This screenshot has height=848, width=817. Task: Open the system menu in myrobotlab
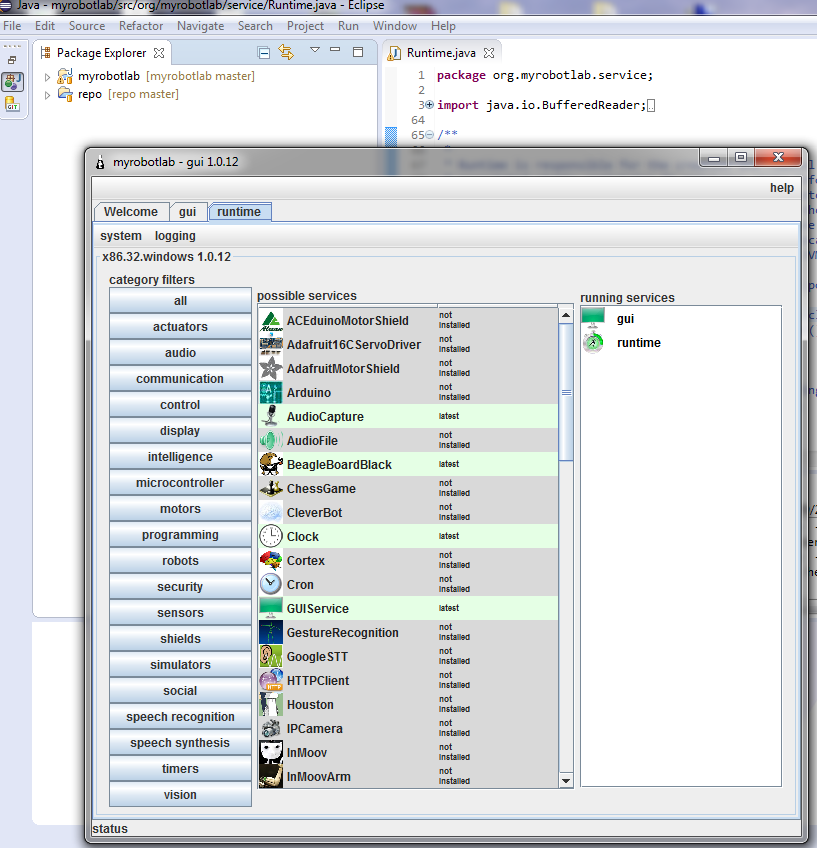pos(121,236)
